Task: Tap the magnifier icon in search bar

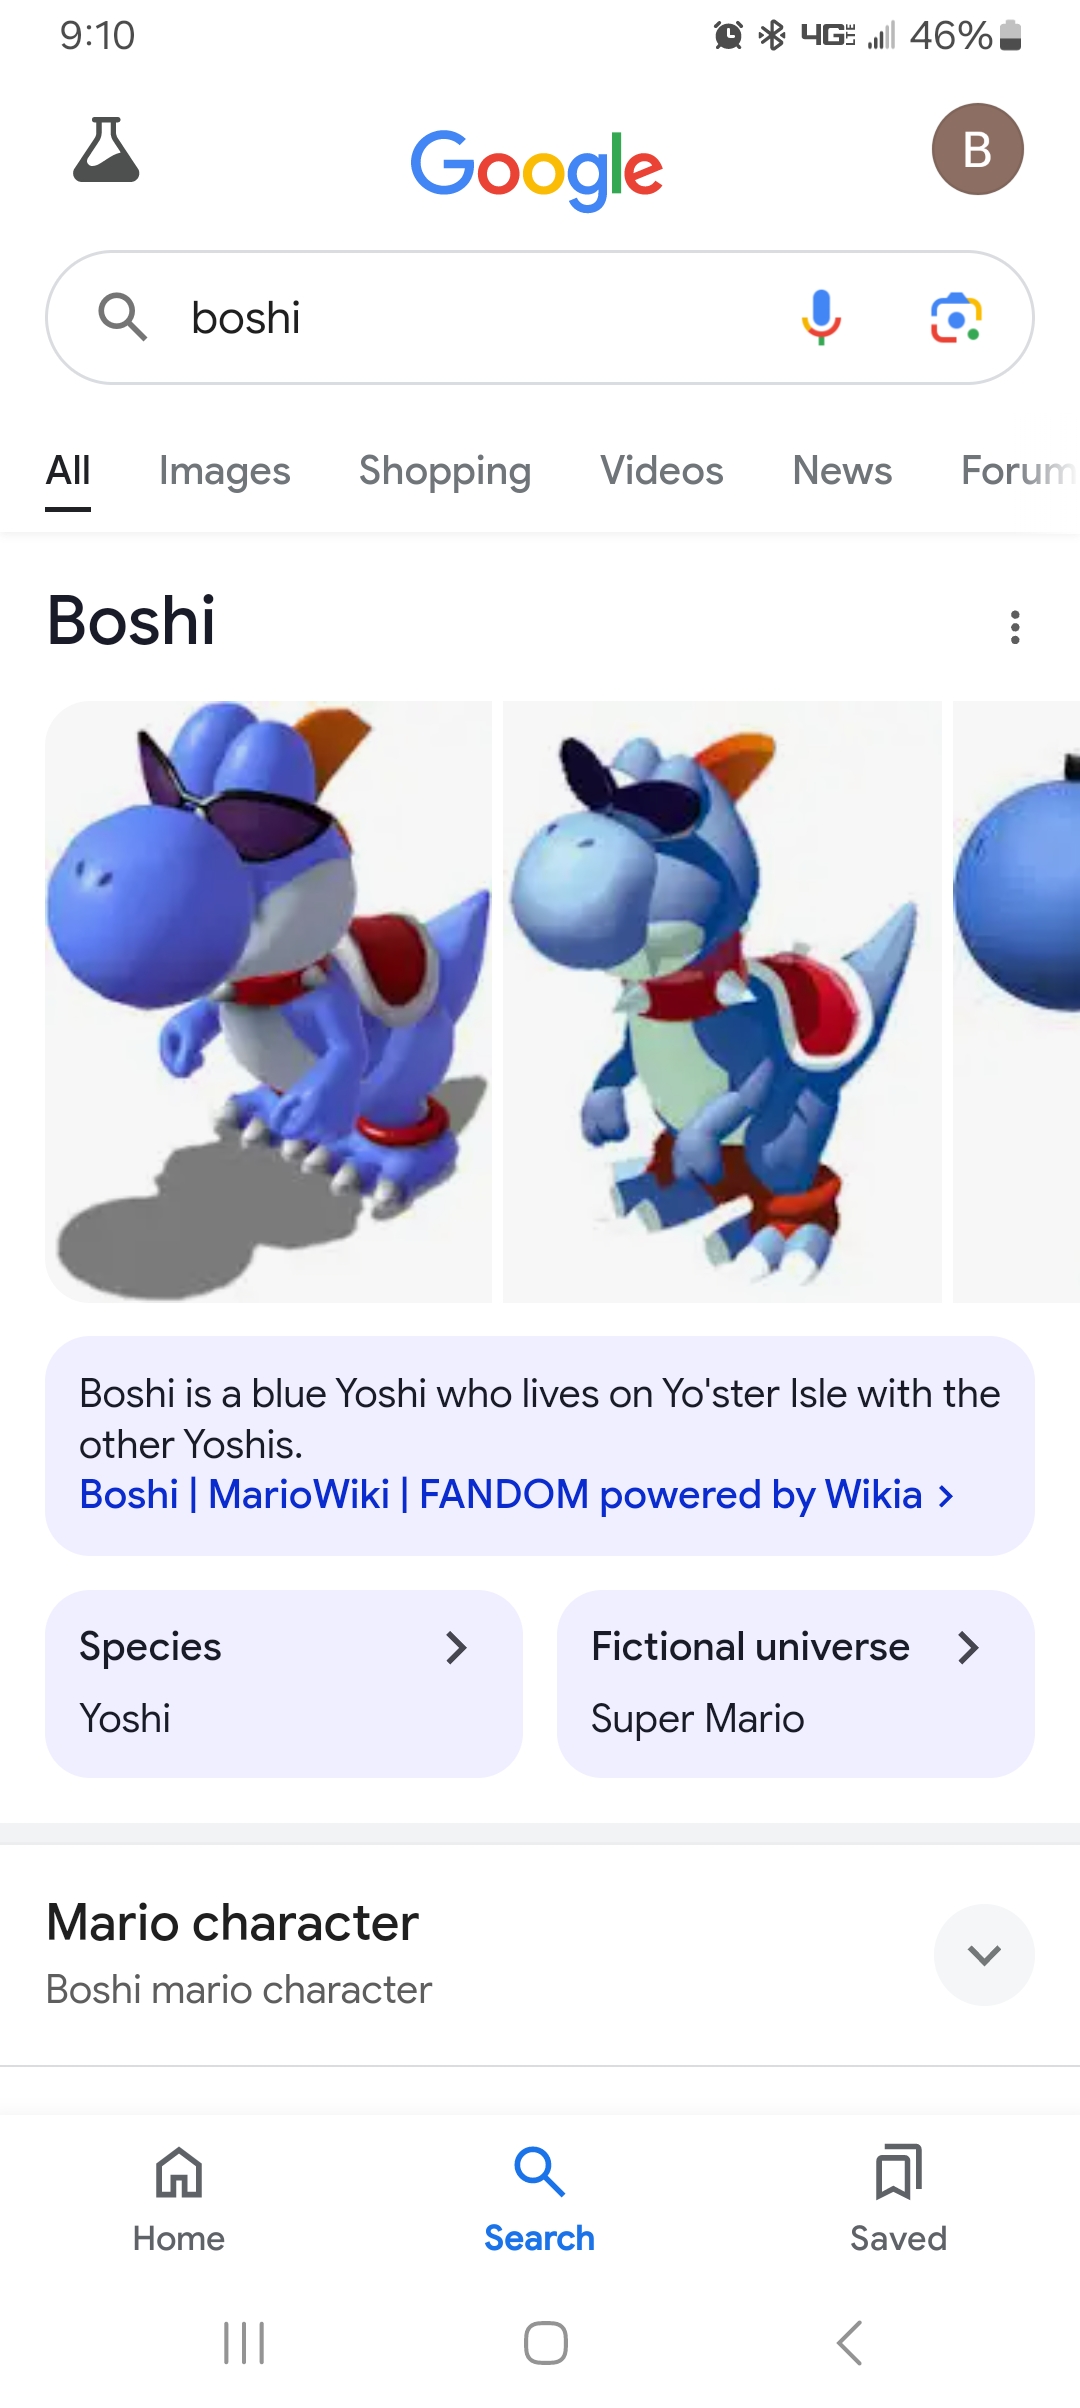Action: pyautogui.click(x=122, y=317)
